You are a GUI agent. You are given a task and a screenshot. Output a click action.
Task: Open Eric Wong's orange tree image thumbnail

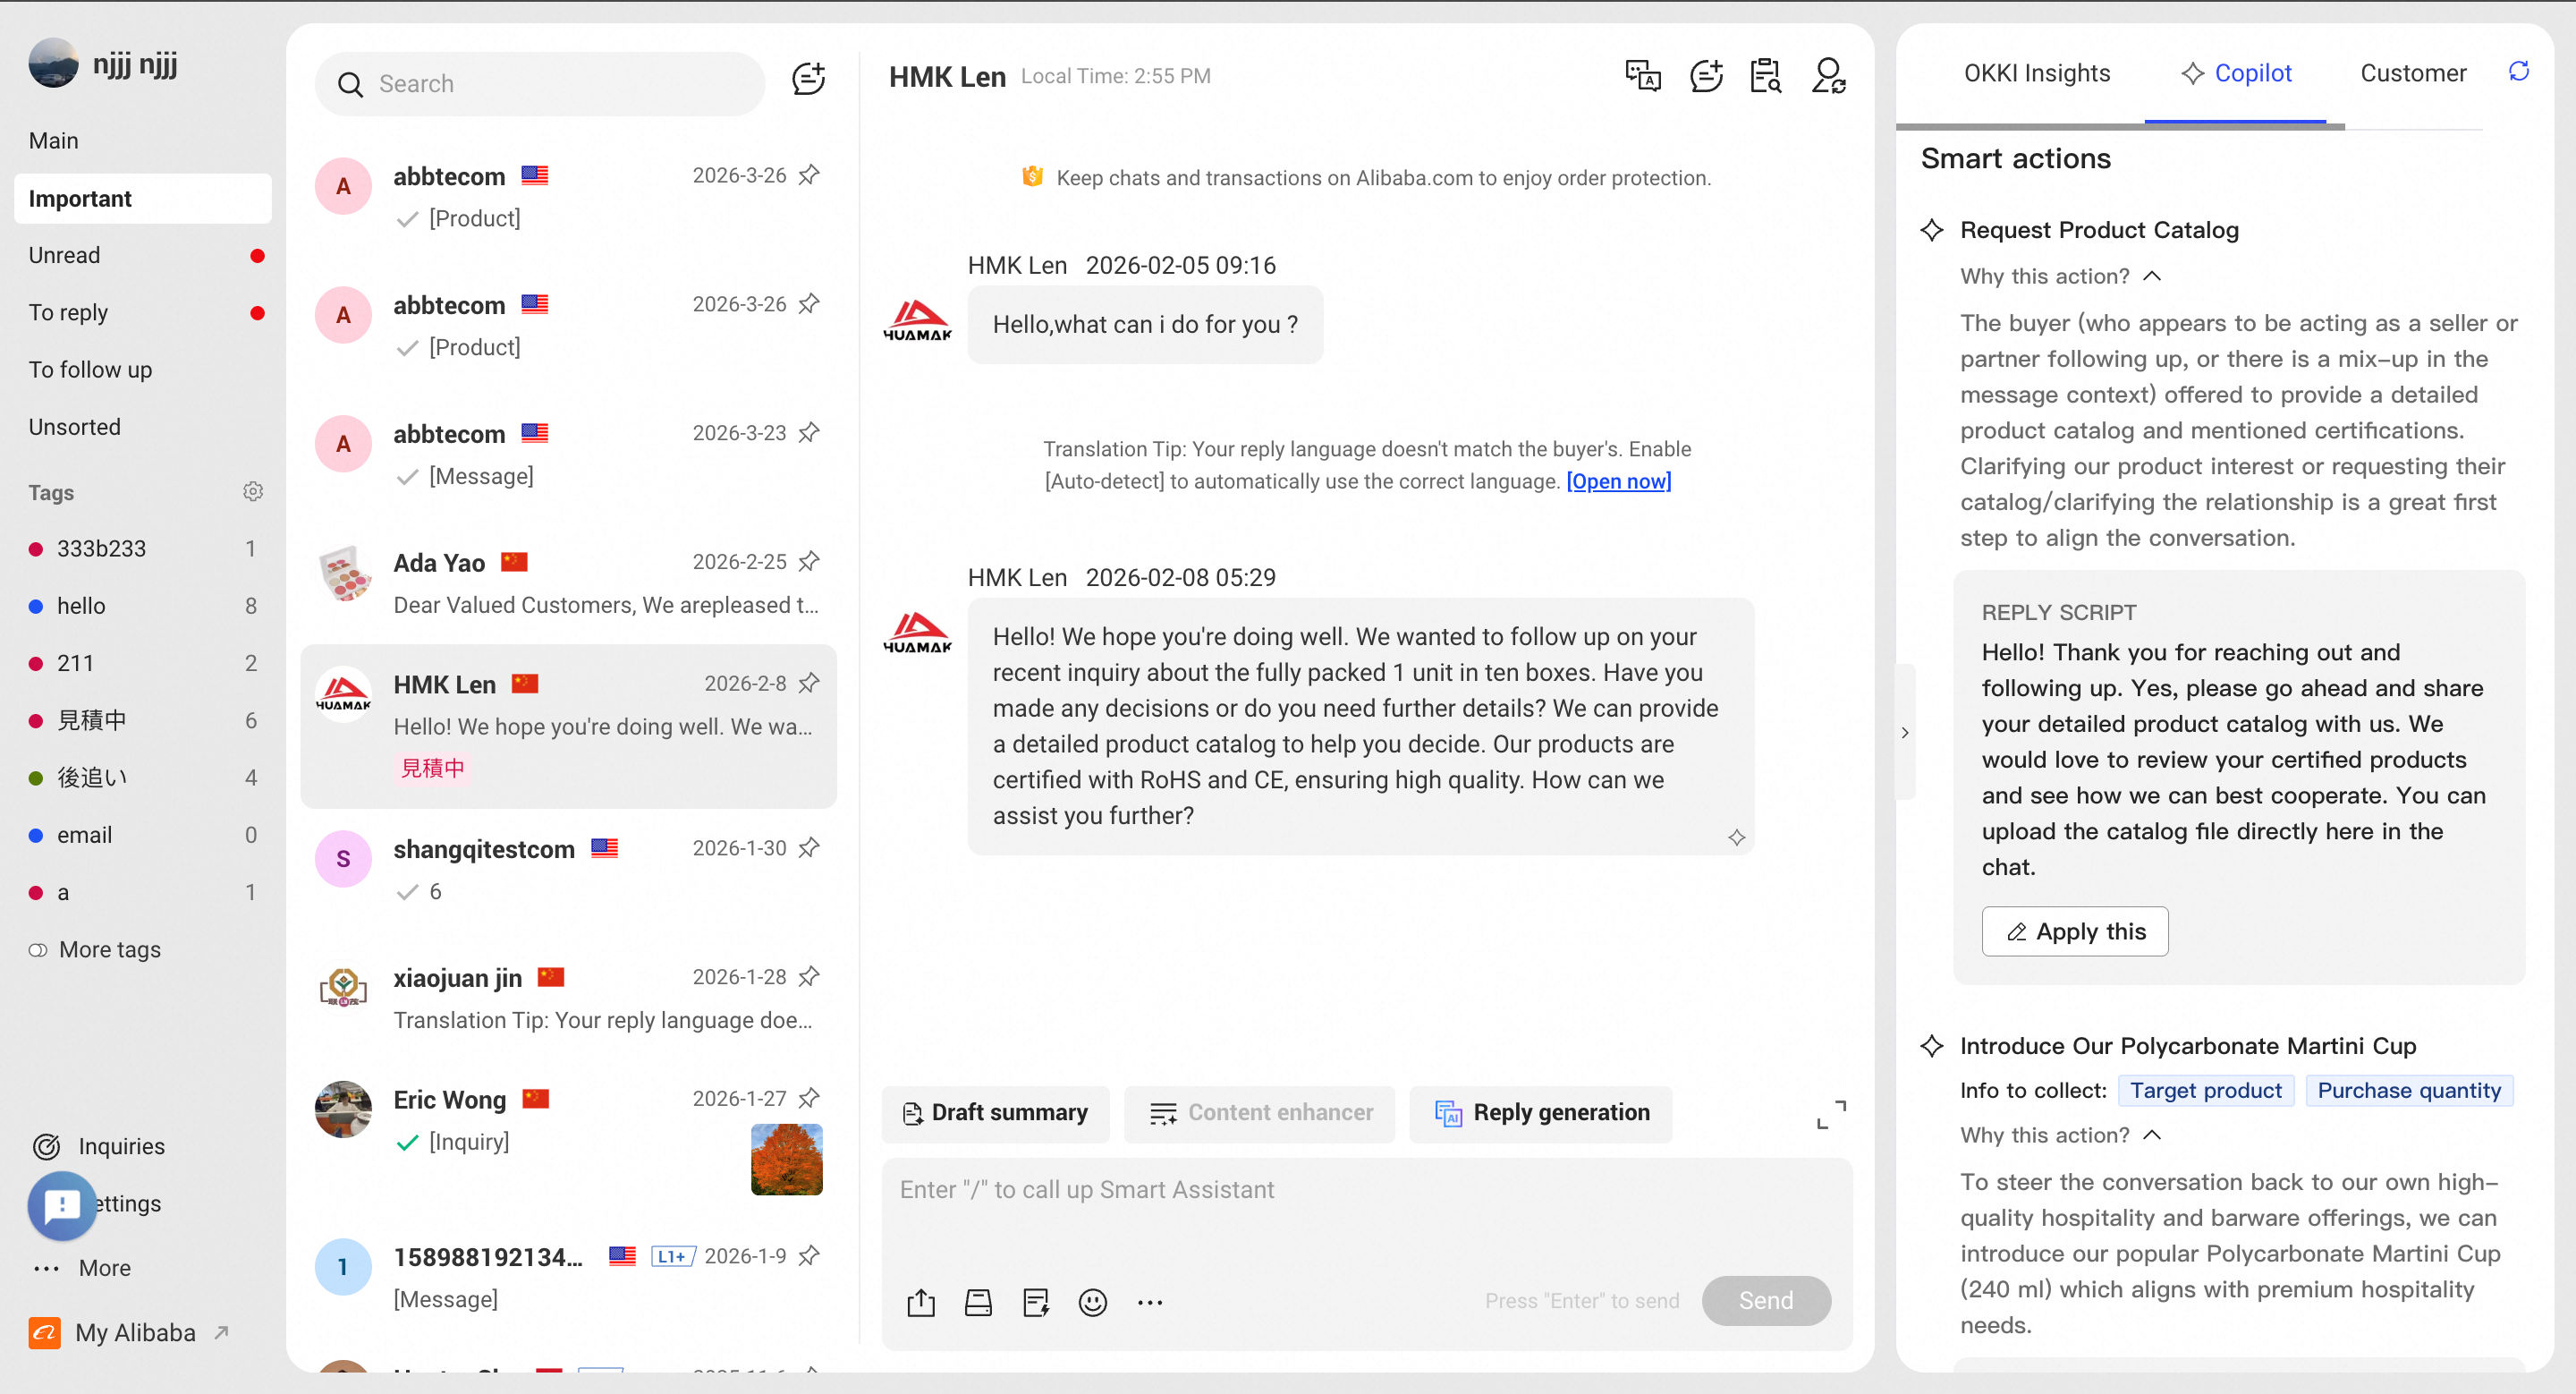click(x=786, y=1160)
